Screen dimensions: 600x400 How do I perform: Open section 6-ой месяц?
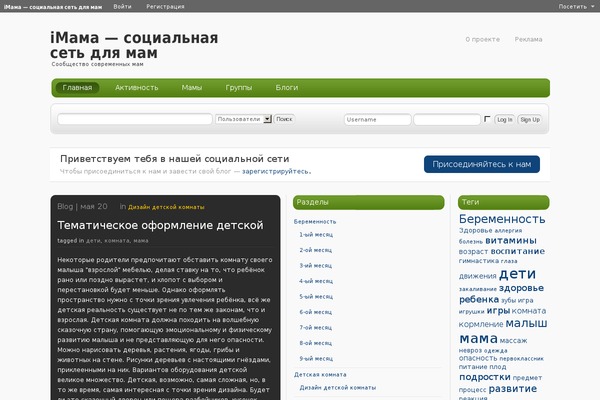[316, 312]
